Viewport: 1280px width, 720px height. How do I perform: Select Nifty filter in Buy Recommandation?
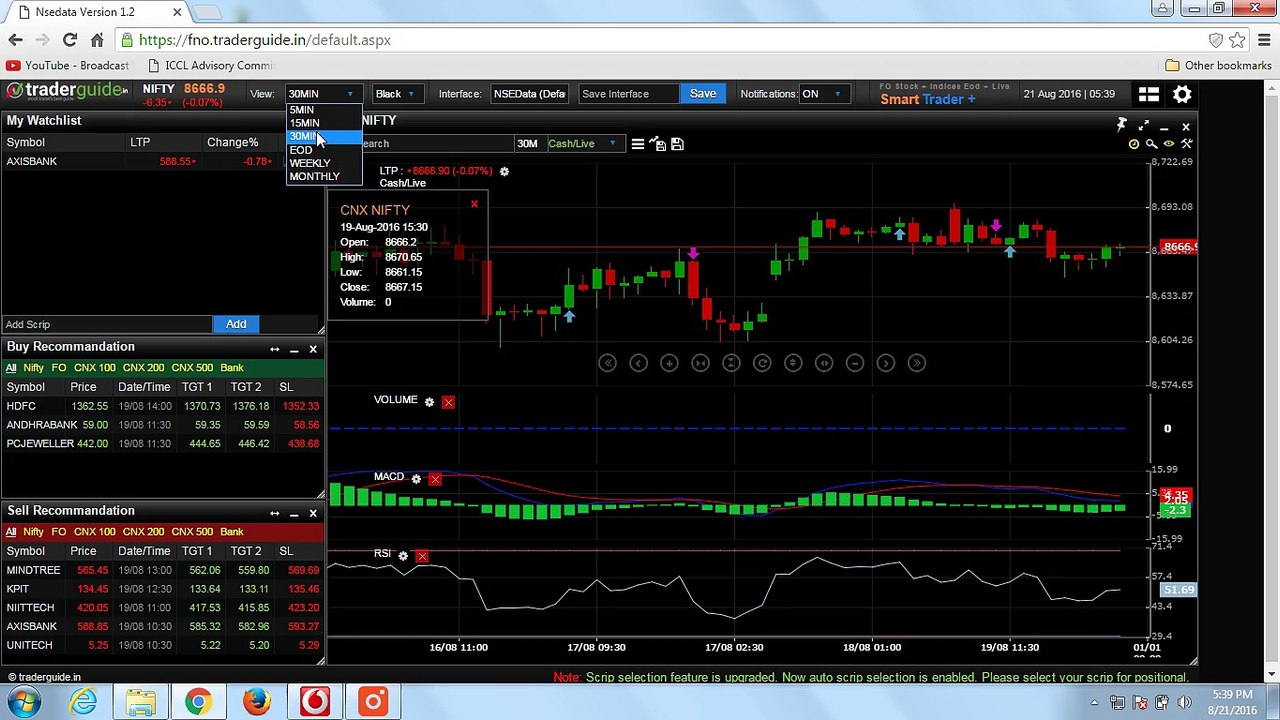coord(33,368)
